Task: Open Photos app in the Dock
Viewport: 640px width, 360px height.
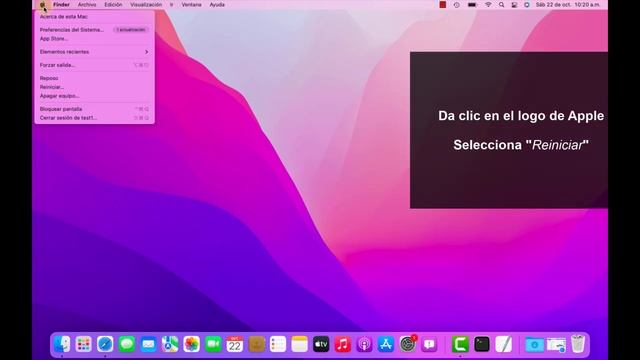Action: coord(191,344)
